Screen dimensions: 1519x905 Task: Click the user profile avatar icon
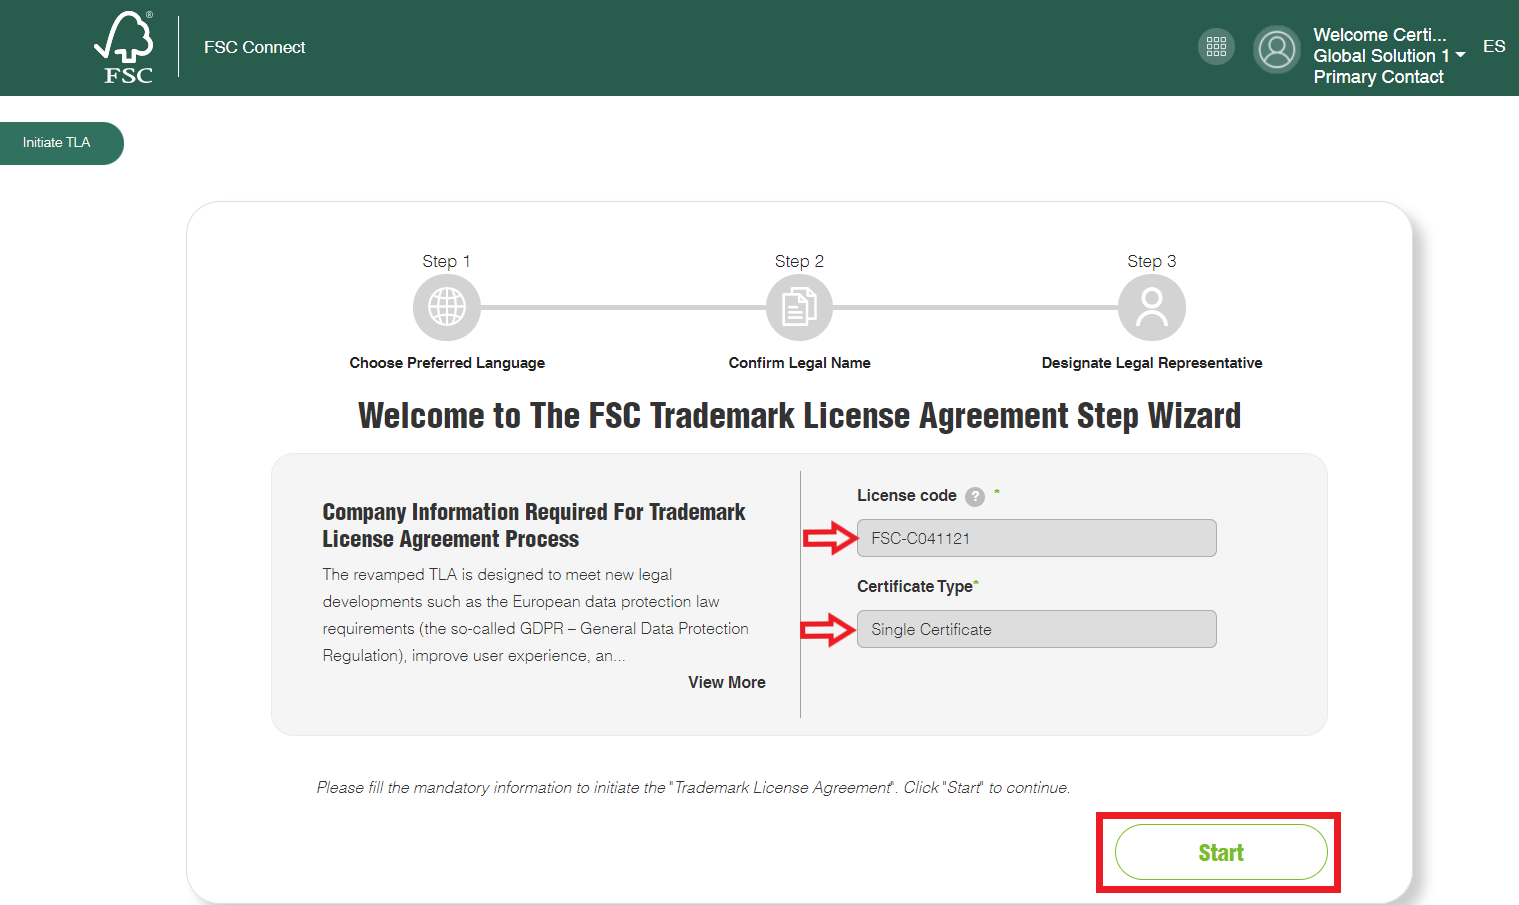[1276, 49]
